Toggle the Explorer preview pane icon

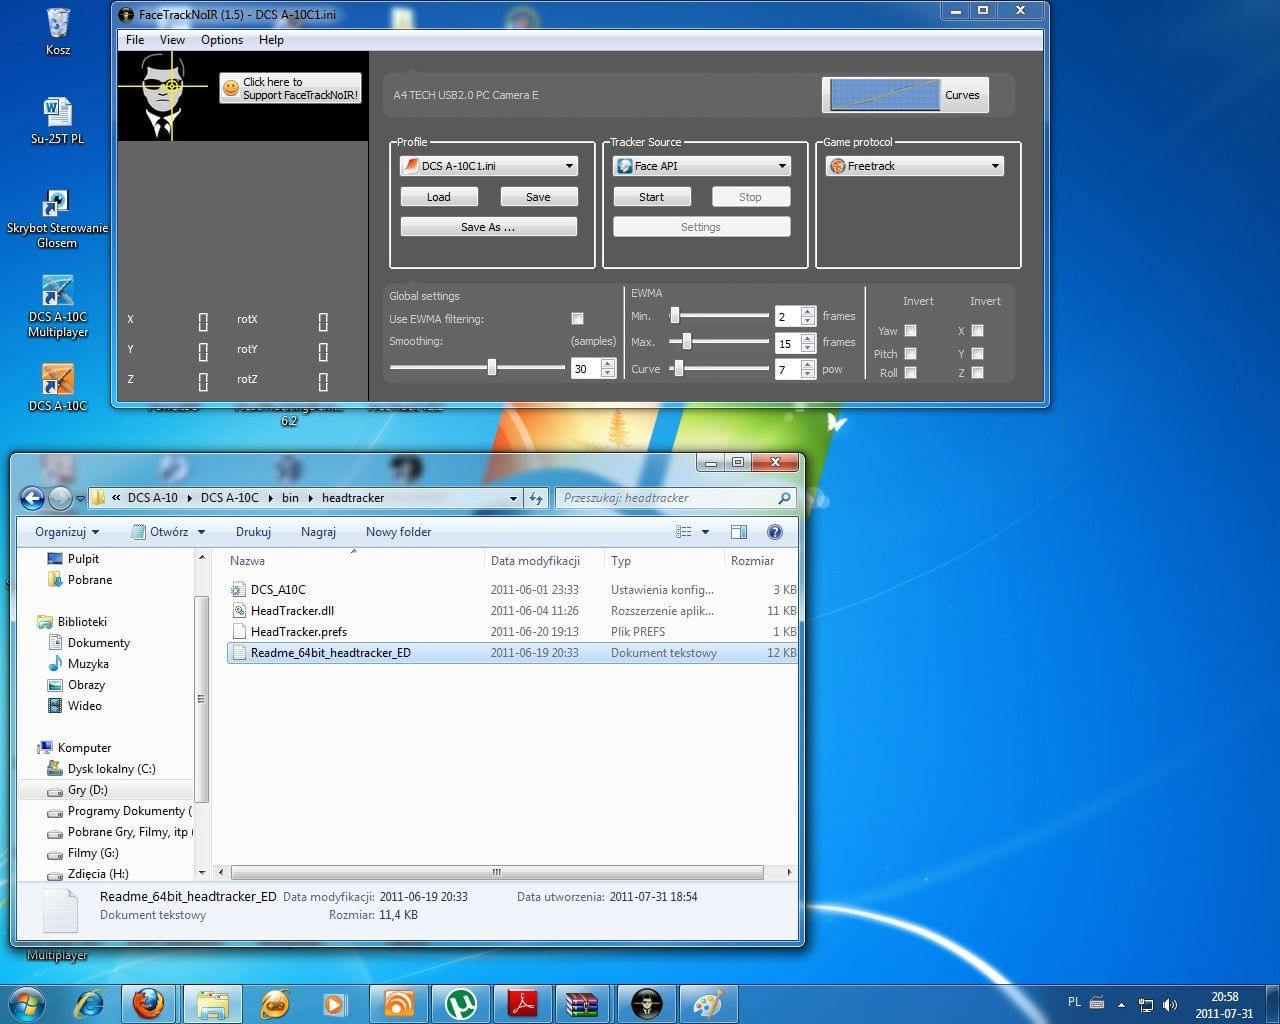(739, 532)
